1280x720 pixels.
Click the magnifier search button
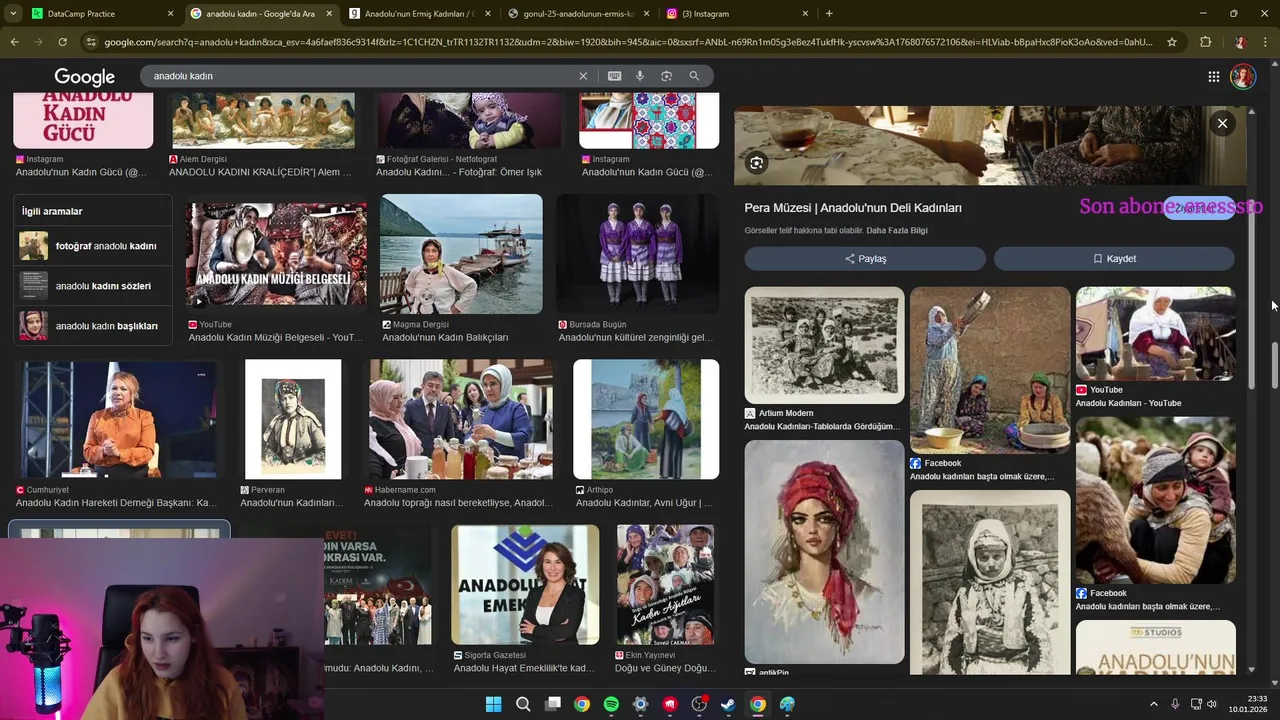tap(694, 76)
